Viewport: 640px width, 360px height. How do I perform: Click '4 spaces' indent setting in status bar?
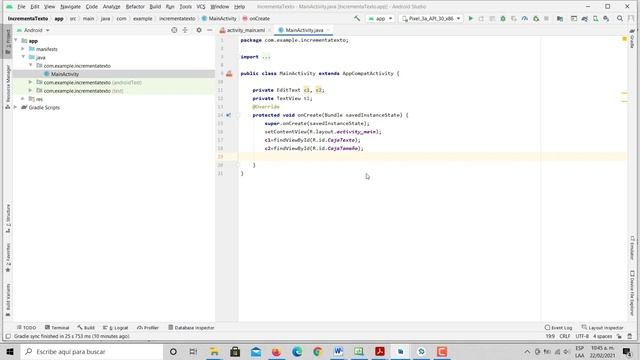pos(602,336)
